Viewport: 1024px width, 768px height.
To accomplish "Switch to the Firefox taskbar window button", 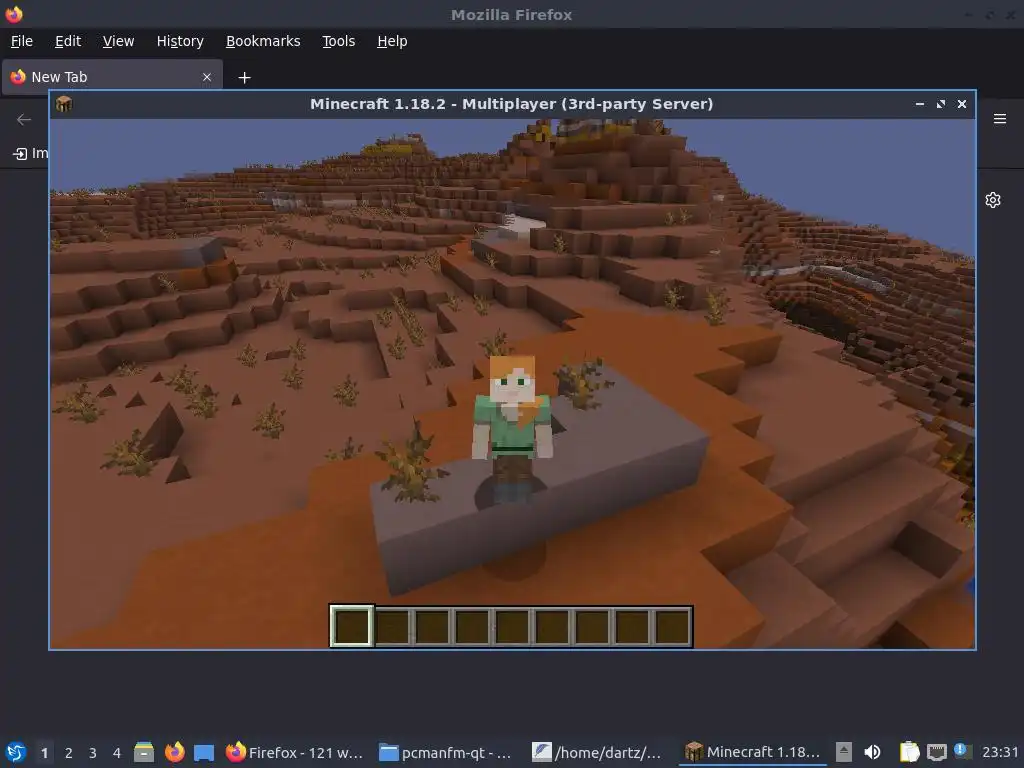I will [294, 752].
